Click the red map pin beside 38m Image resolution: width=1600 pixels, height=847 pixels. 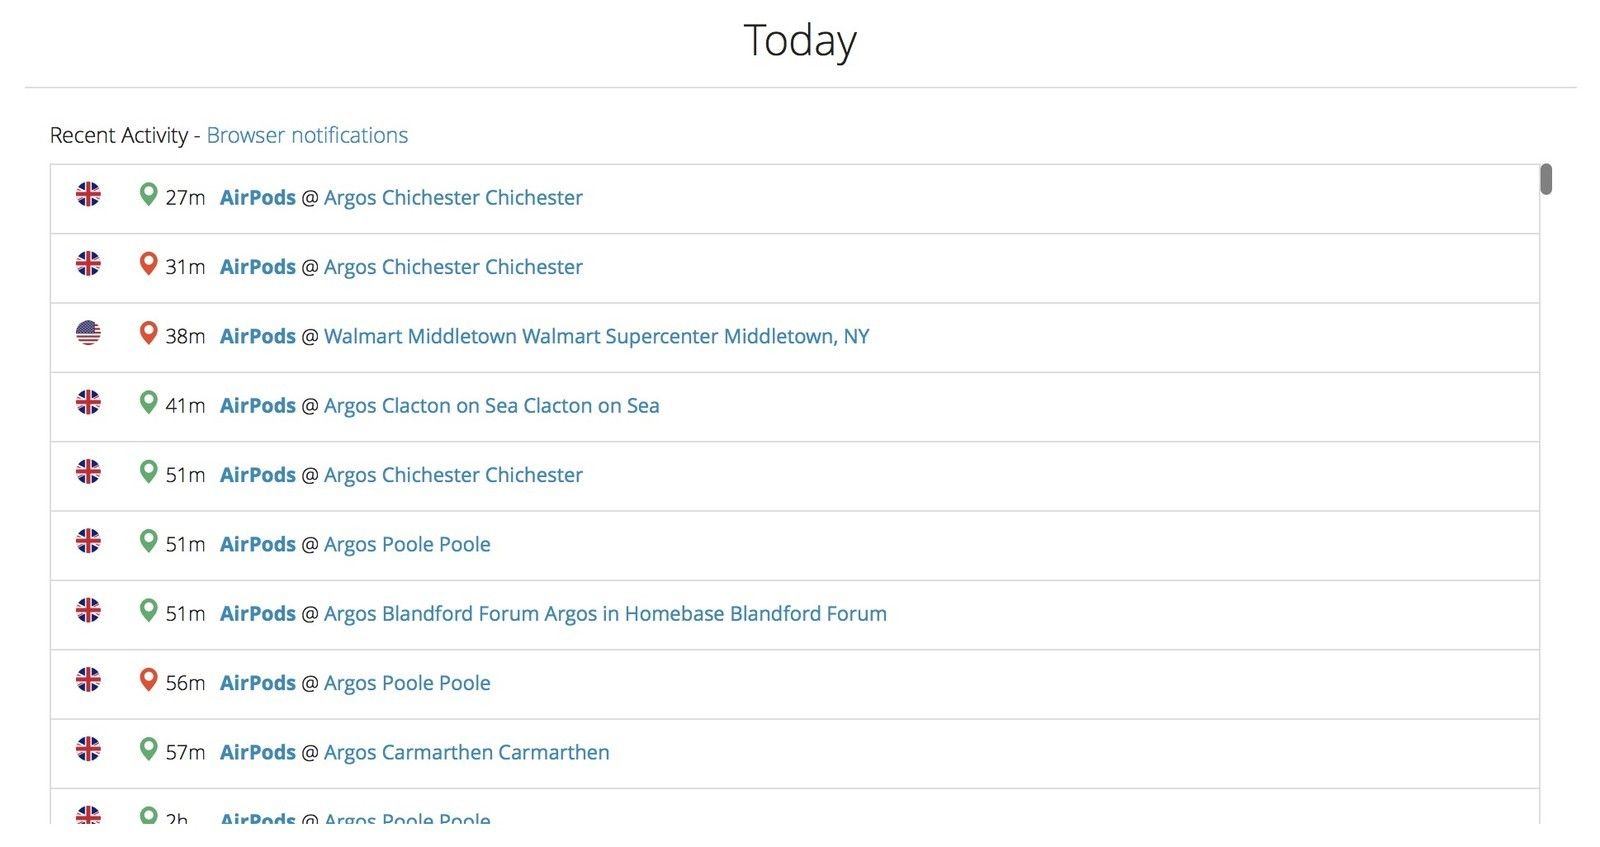point(148,333)
